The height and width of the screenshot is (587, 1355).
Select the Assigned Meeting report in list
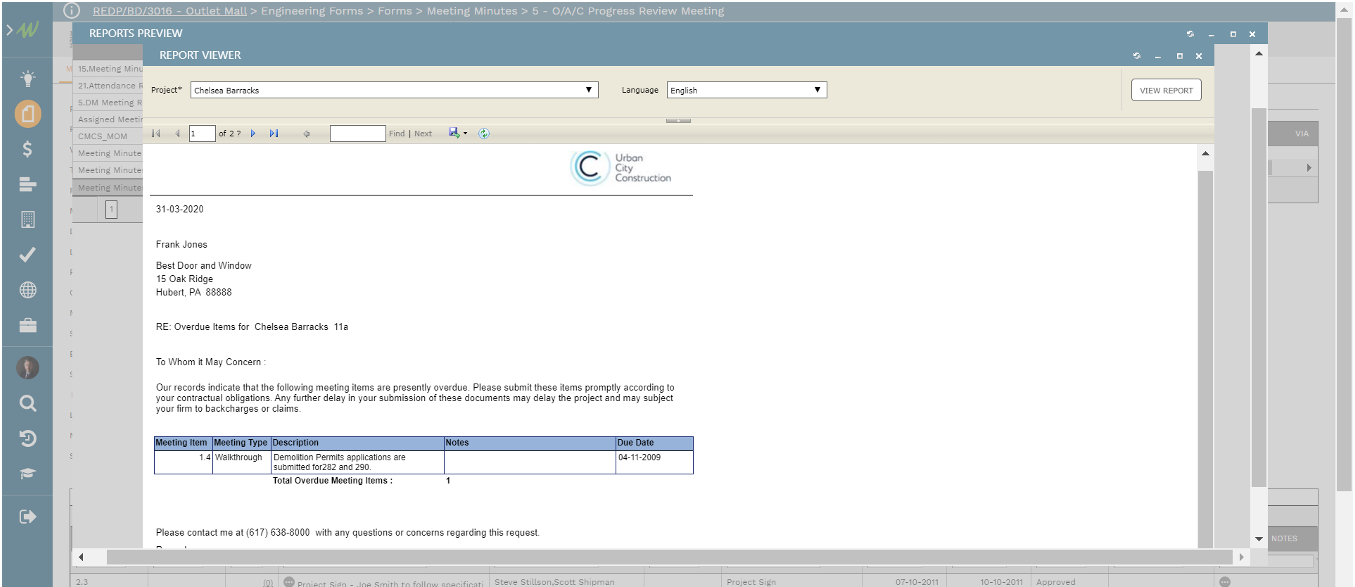tap(108, 119)
